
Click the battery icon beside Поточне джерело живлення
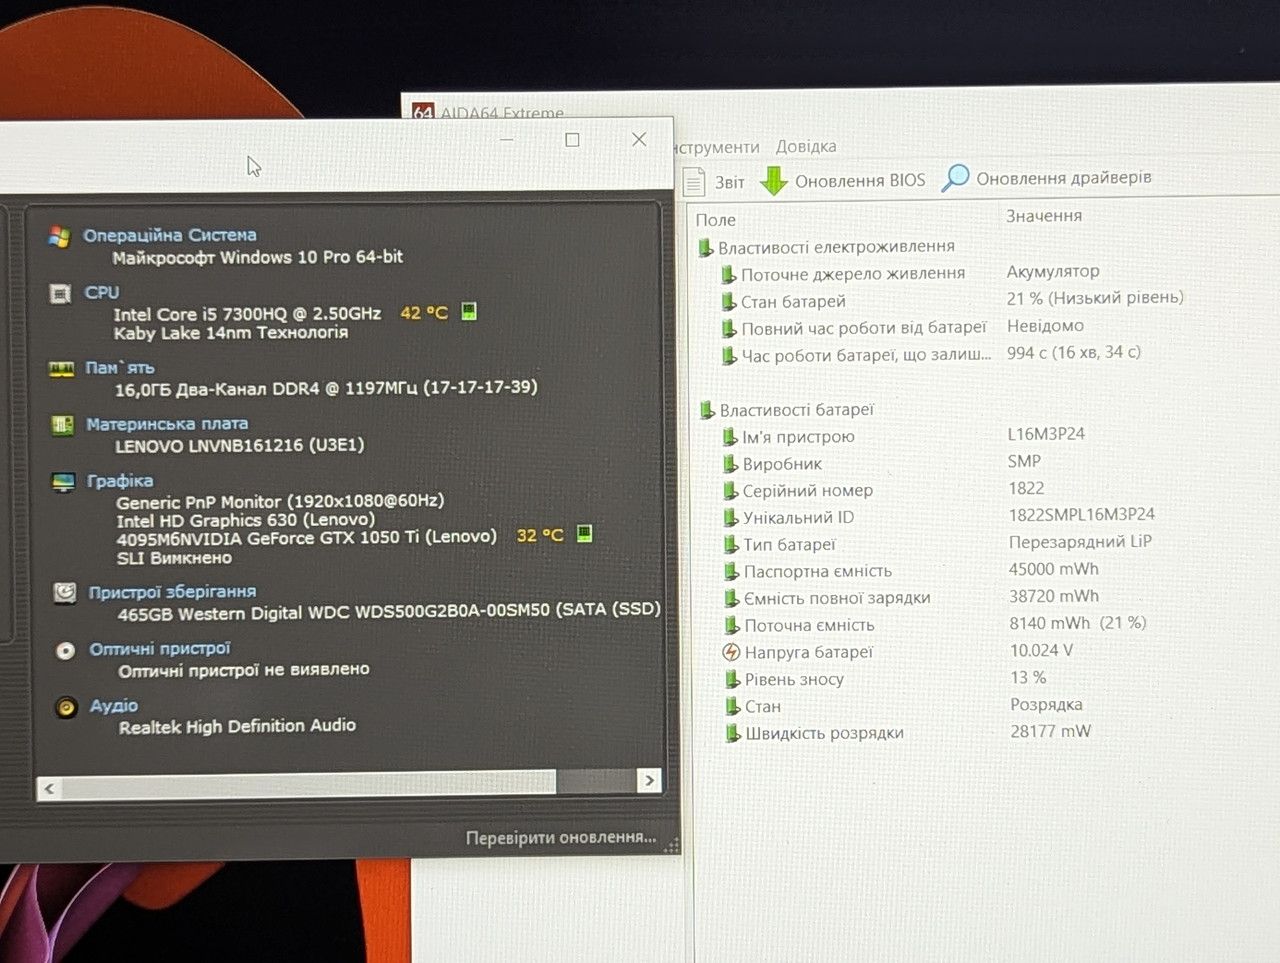[x=729, y=274]
